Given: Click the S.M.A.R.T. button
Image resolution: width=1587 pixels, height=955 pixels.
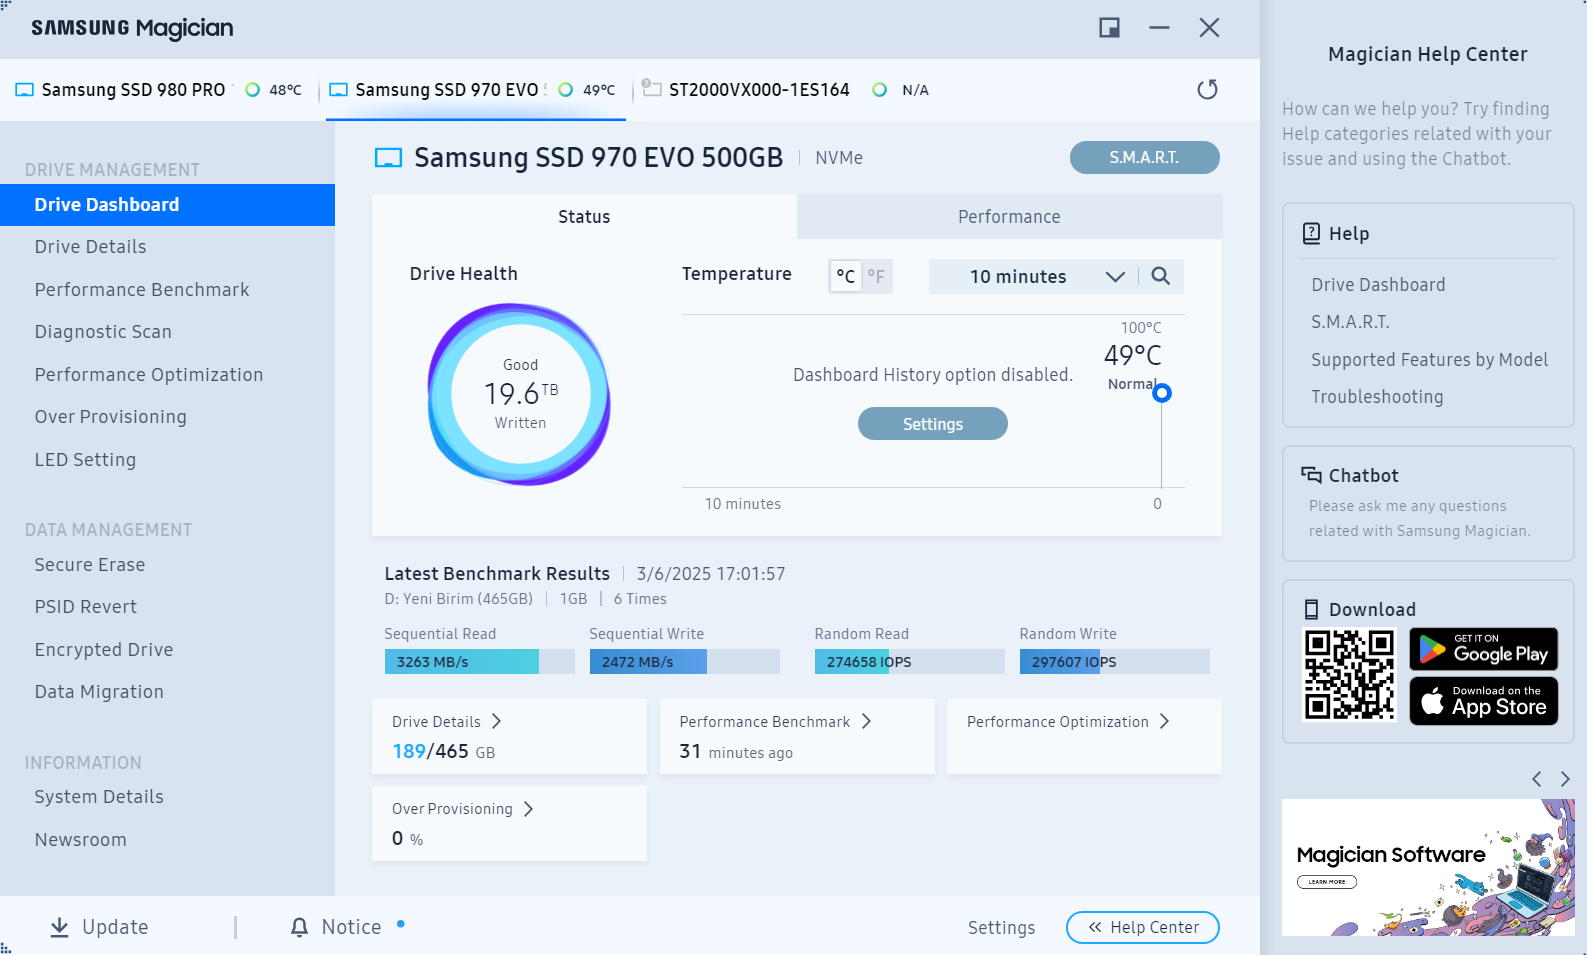Looking at the screenshot, I should click(1144, 157).
